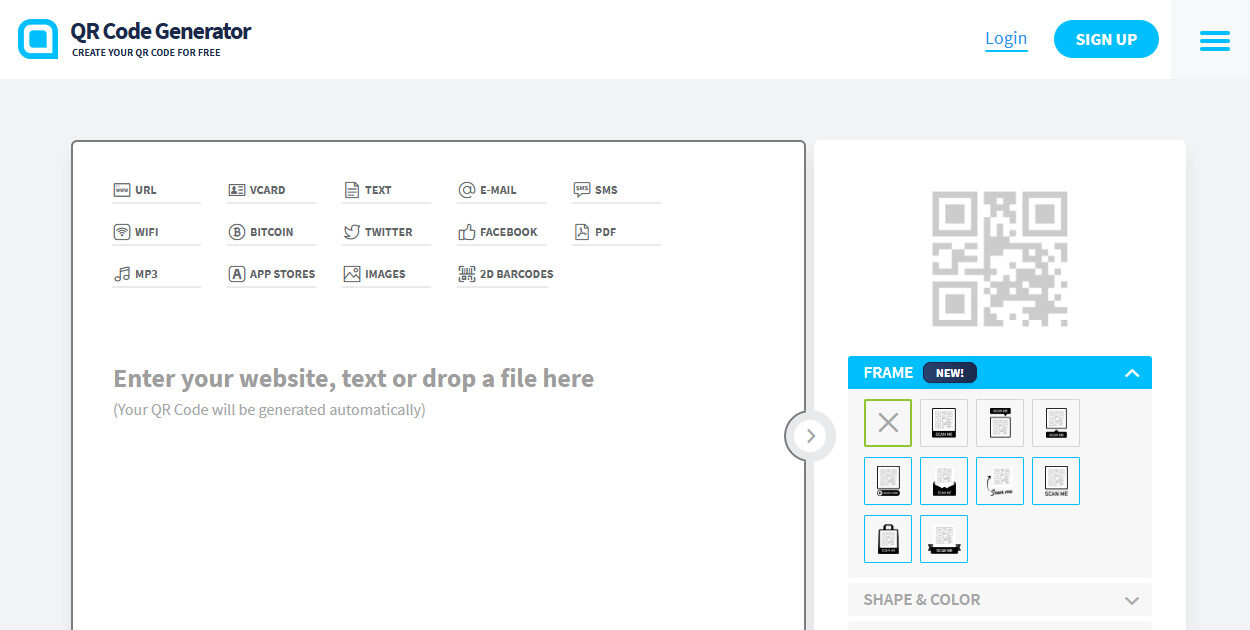Click the APP STORES icon
Image resolution: width=1250 pixels, height=630 pixels.
click(237, 274)
